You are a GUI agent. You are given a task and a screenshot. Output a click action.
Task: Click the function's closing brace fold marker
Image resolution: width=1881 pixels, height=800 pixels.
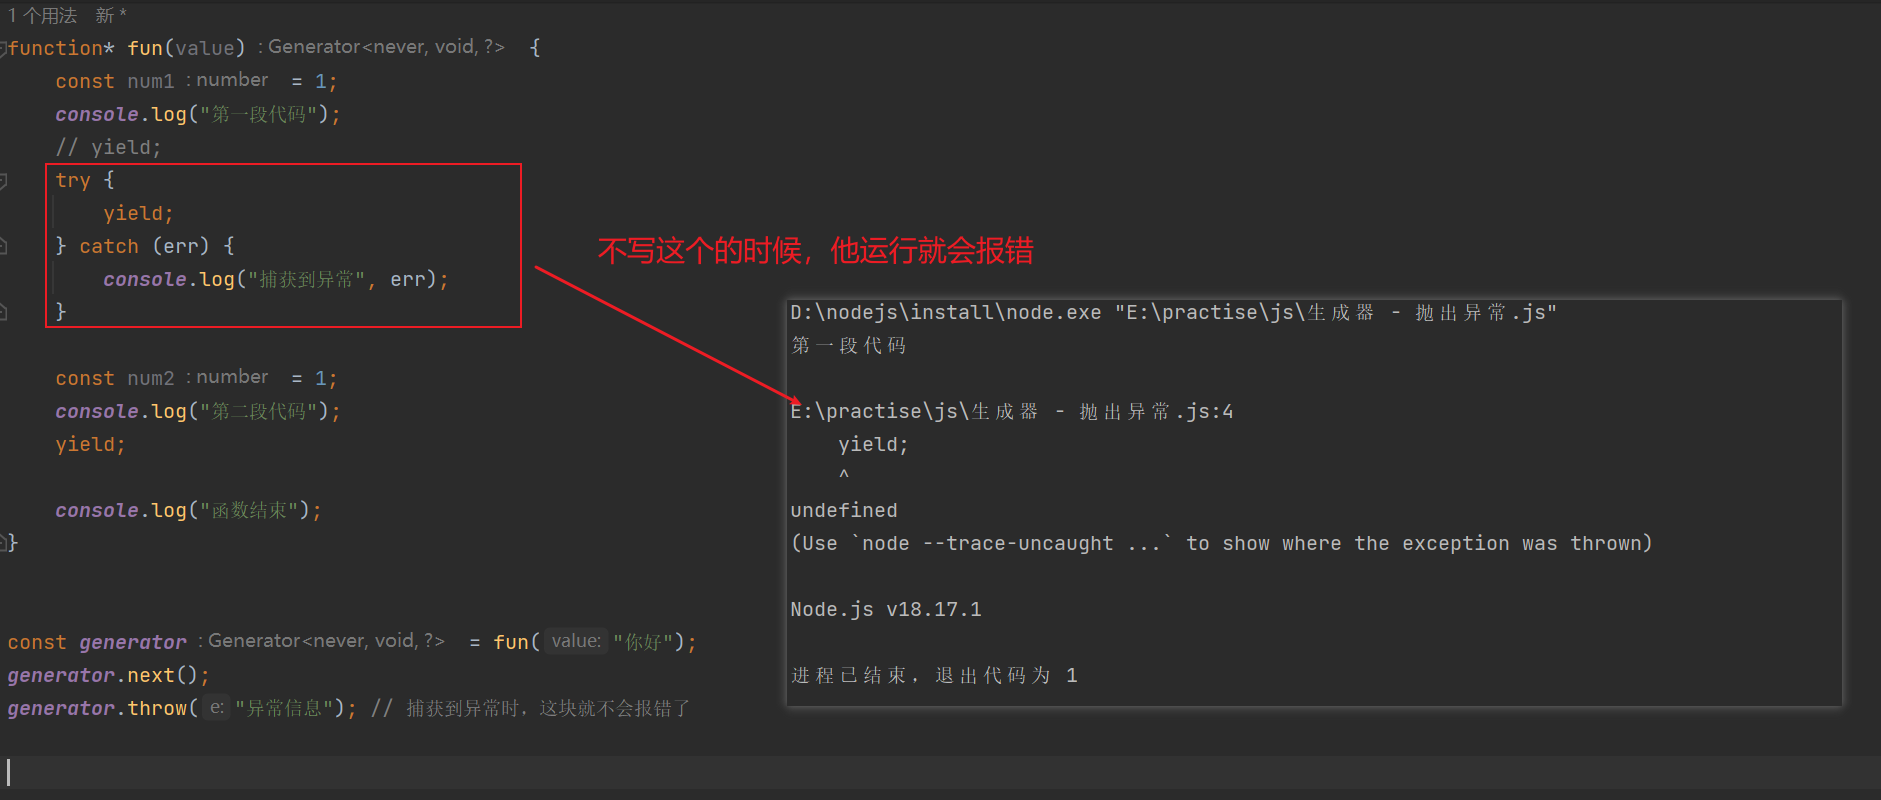coord(4,543)
